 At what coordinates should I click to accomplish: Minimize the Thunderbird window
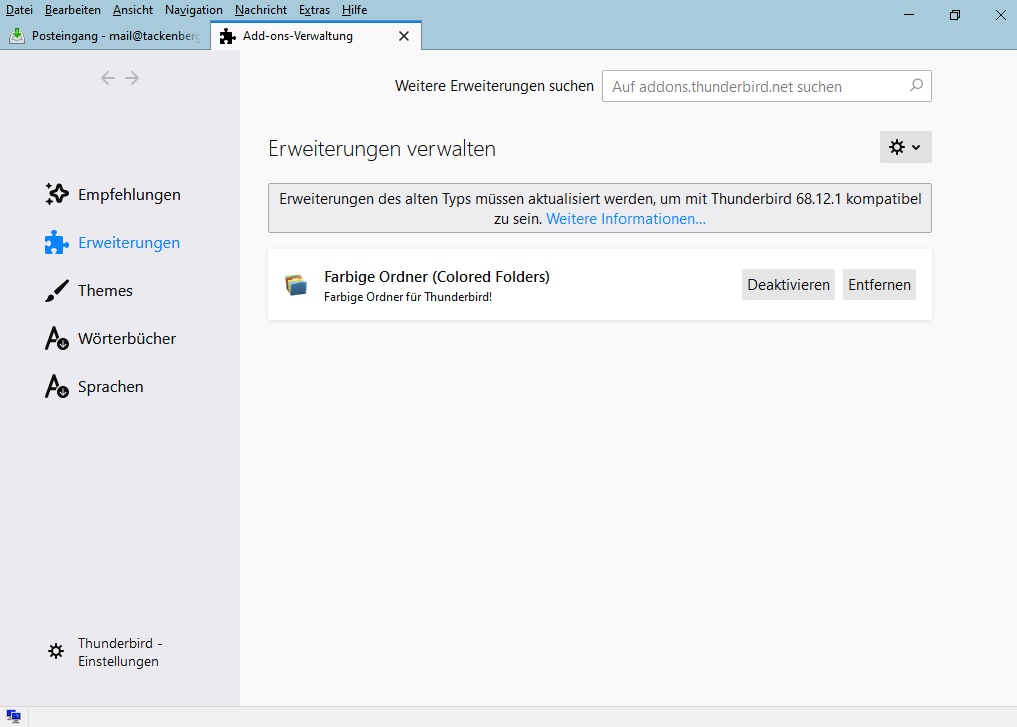[909, 14]
